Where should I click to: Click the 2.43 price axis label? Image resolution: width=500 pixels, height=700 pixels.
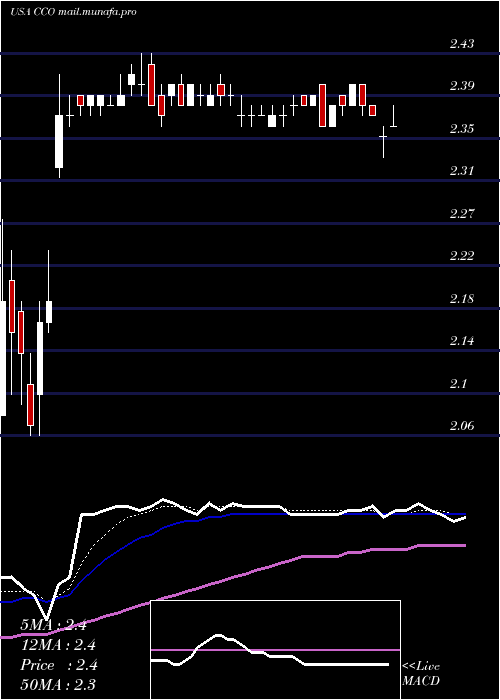[x=462, y=44]
